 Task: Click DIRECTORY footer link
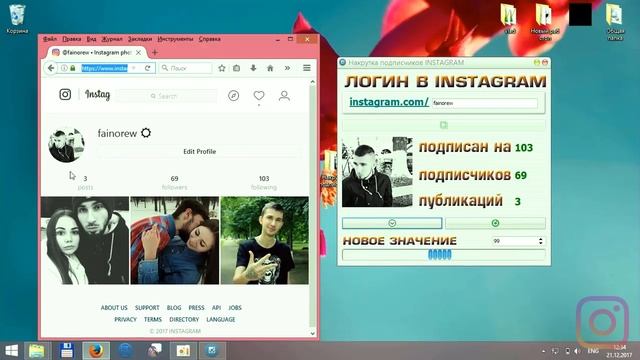(x=184, y=320)
